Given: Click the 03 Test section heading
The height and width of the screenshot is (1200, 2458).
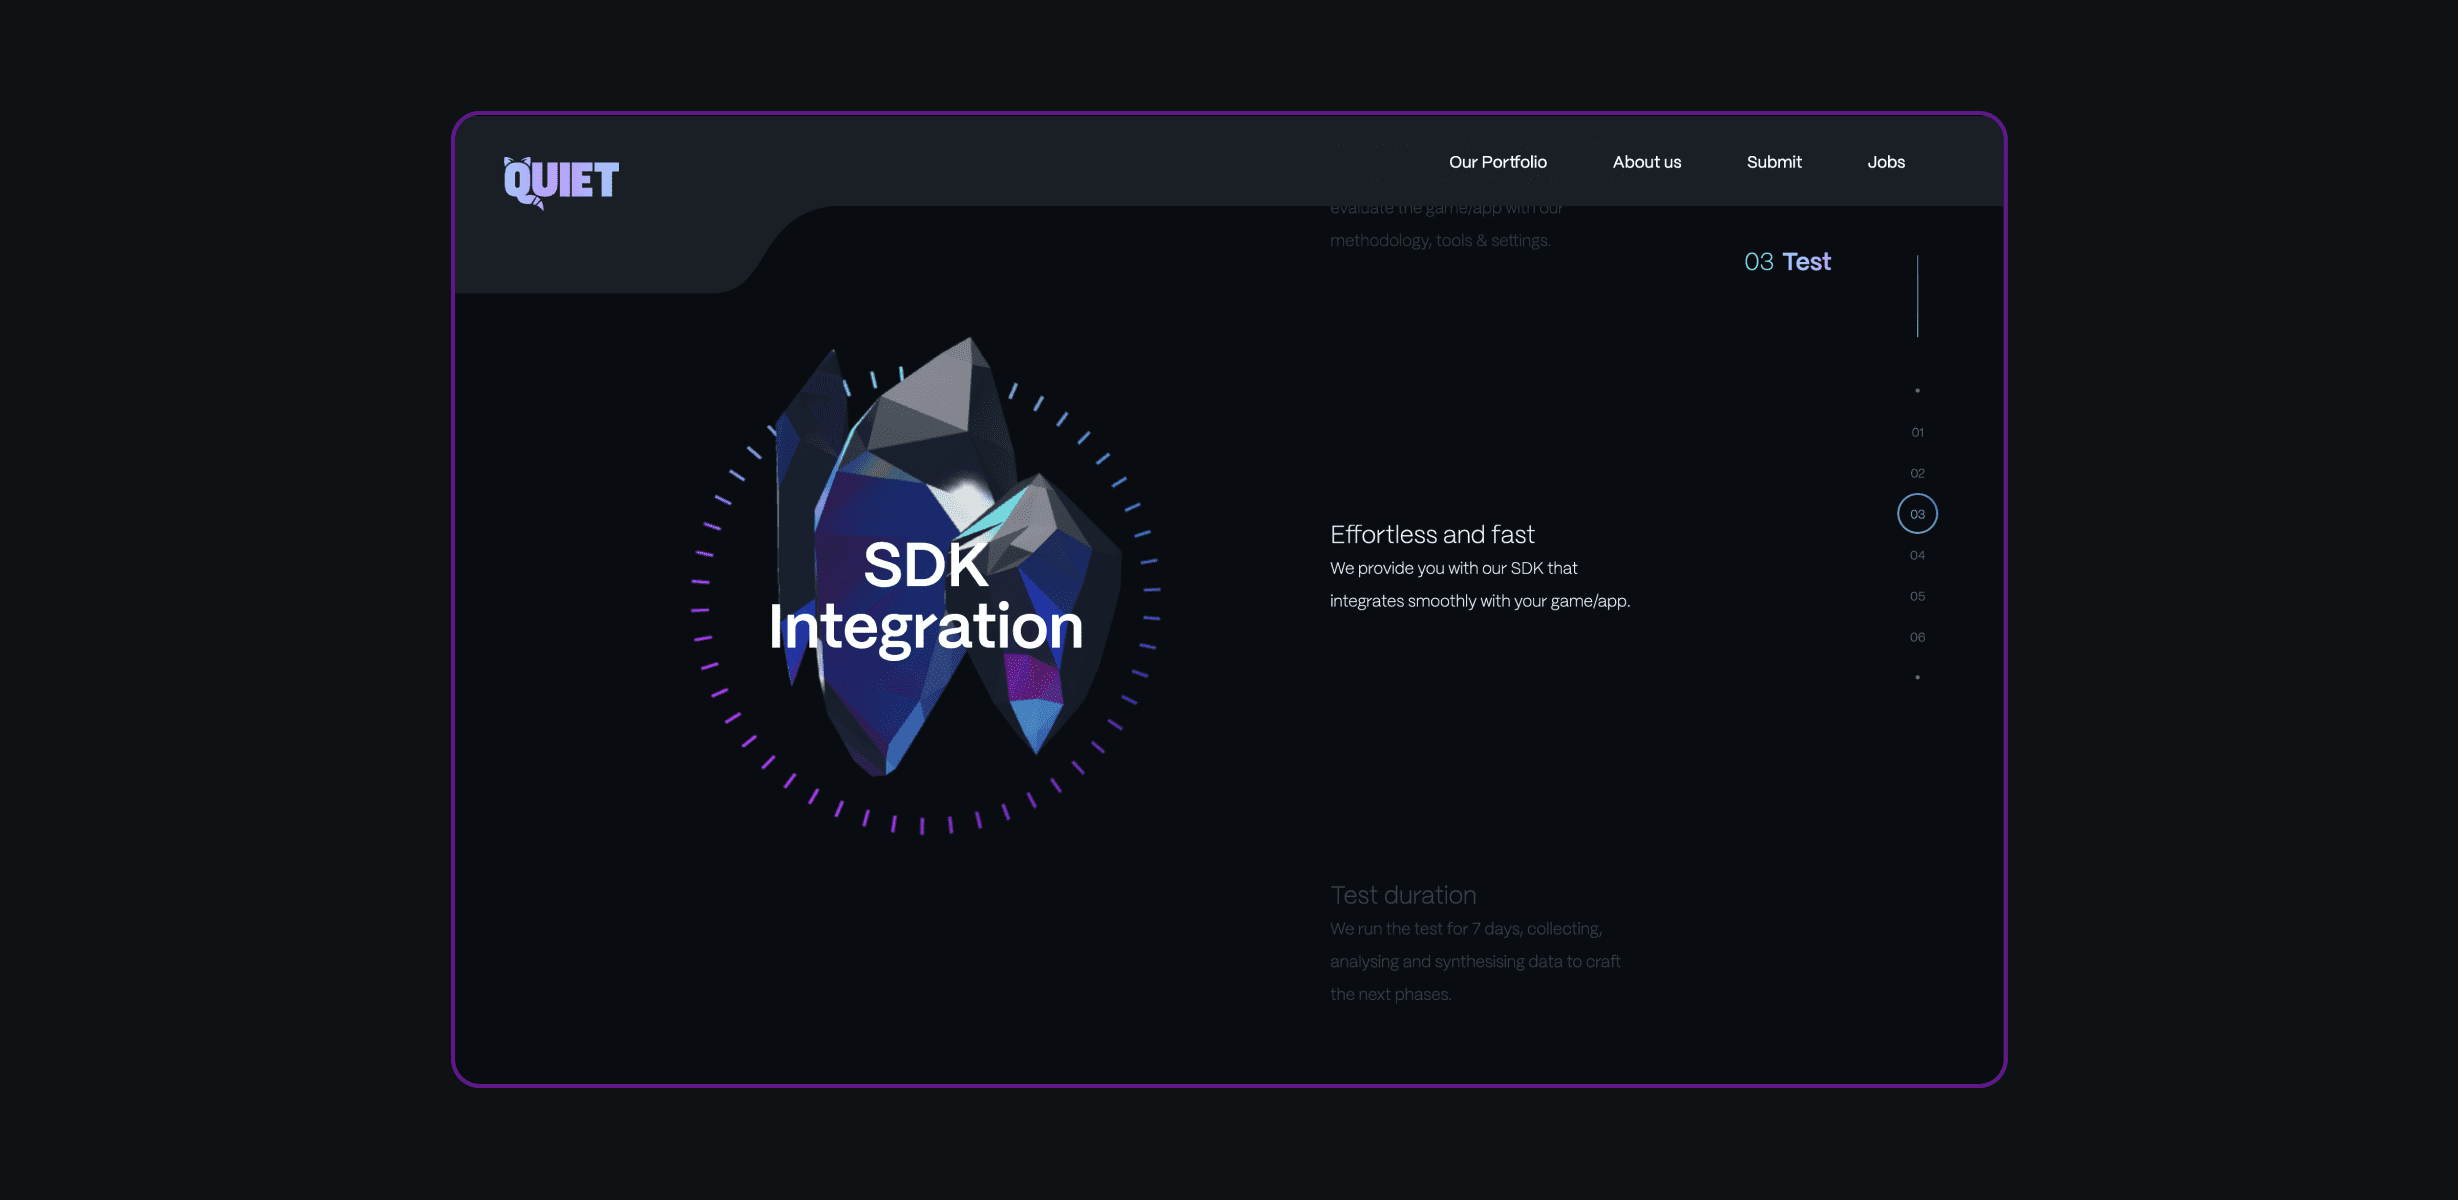Looking at the screenshot, I should (1787, 262).
